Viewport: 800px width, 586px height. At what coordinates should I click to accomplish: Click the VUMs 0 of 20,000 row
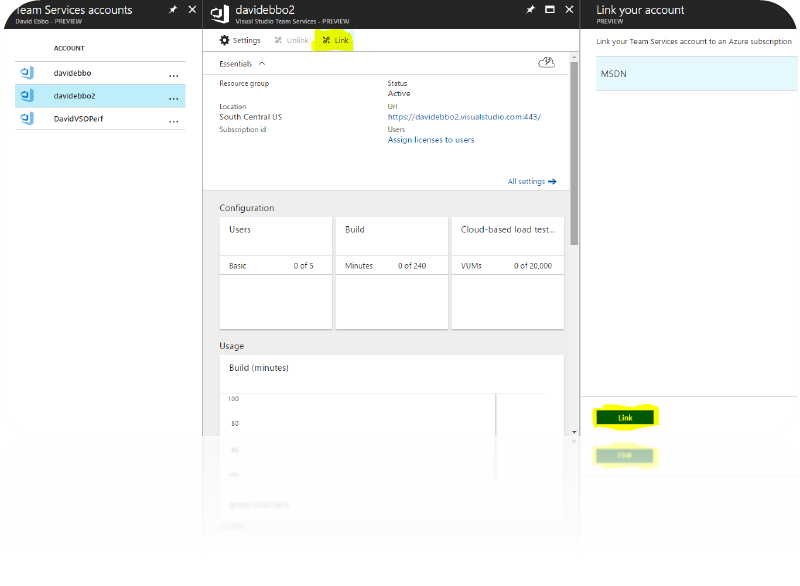tap(508, 266)
